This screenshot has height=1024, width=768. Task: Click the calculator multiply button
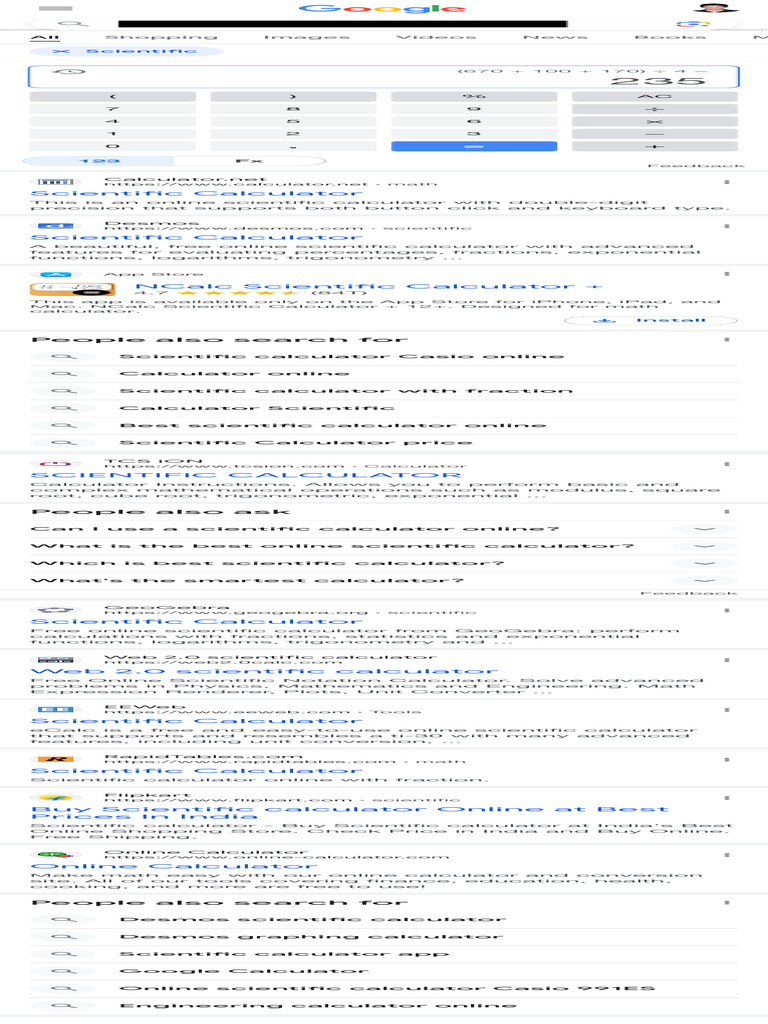click(x=655, y=121)
